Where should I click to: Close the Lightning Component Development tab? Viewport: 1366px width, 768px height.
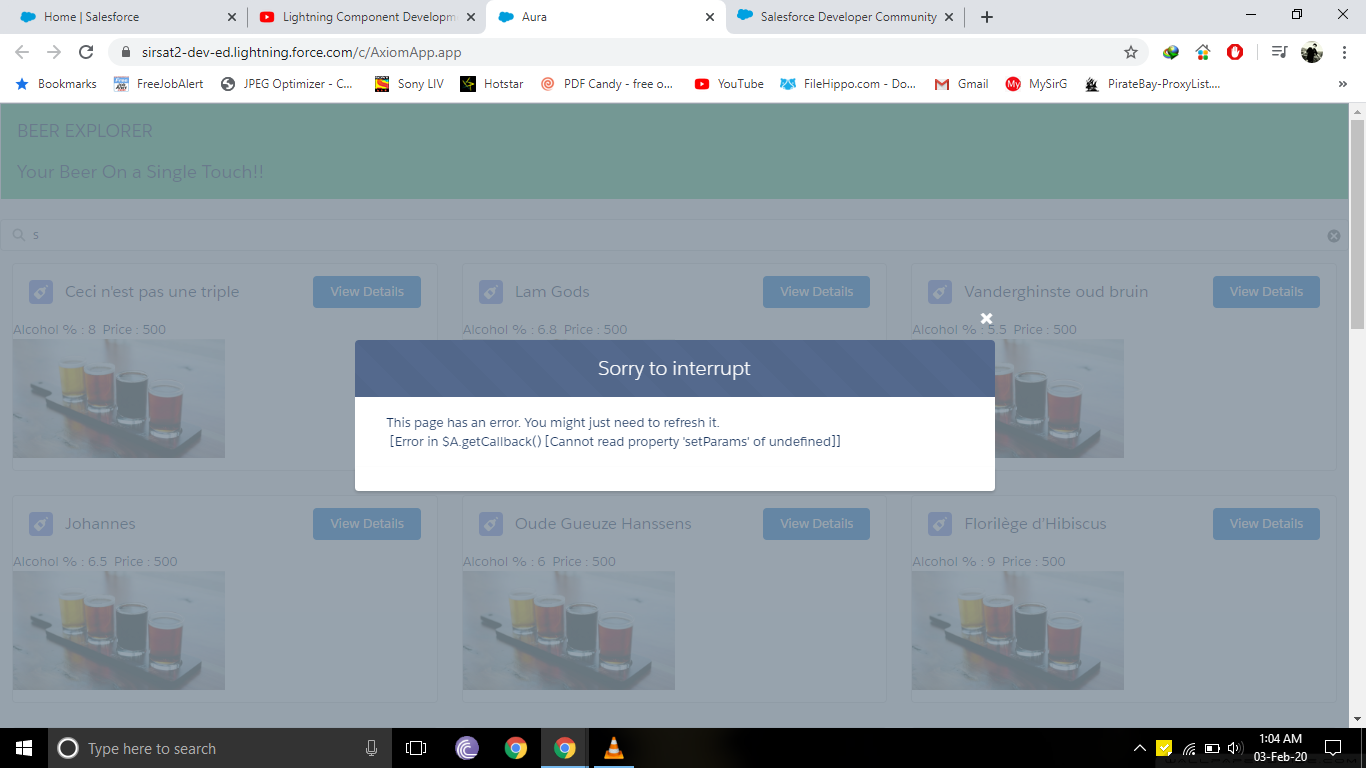tap(471, 17)
